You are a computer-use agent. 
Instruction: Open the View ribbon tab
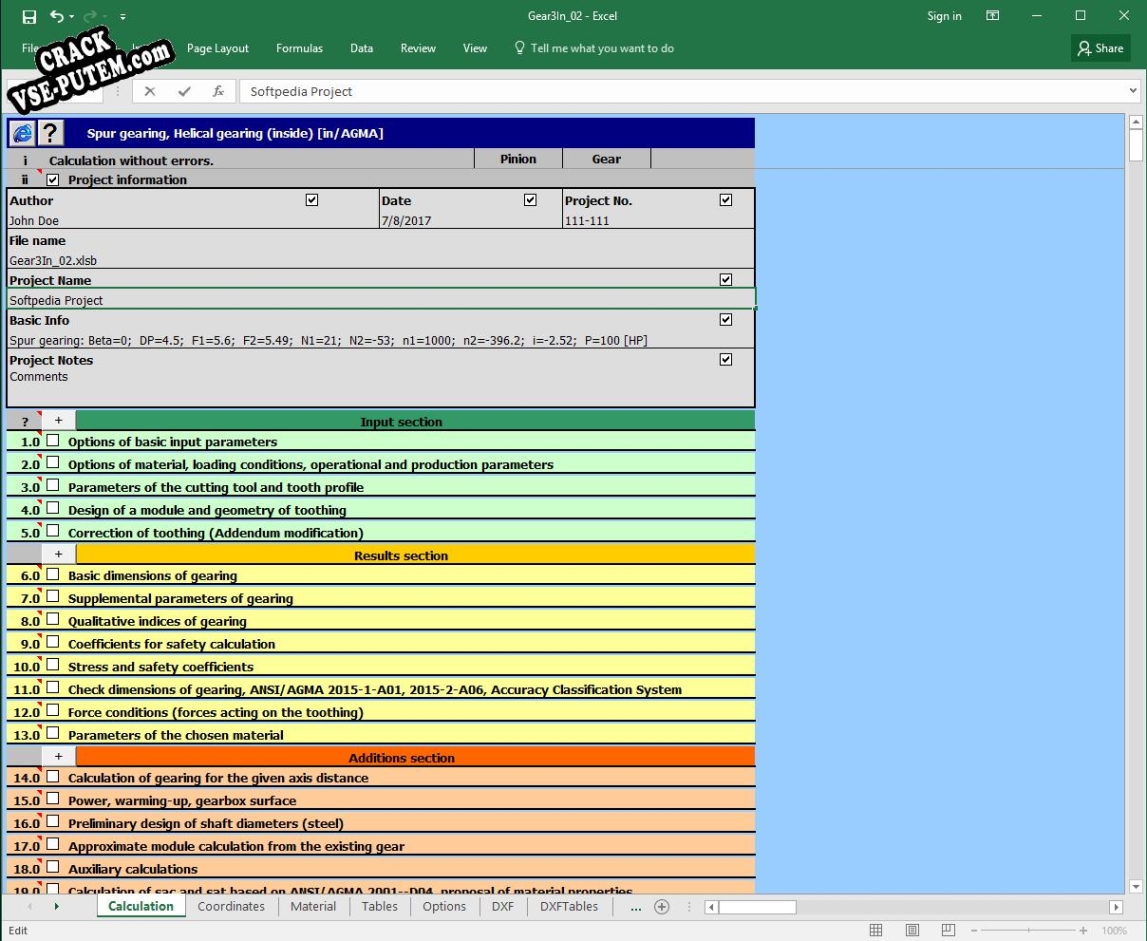click(475, 48)
